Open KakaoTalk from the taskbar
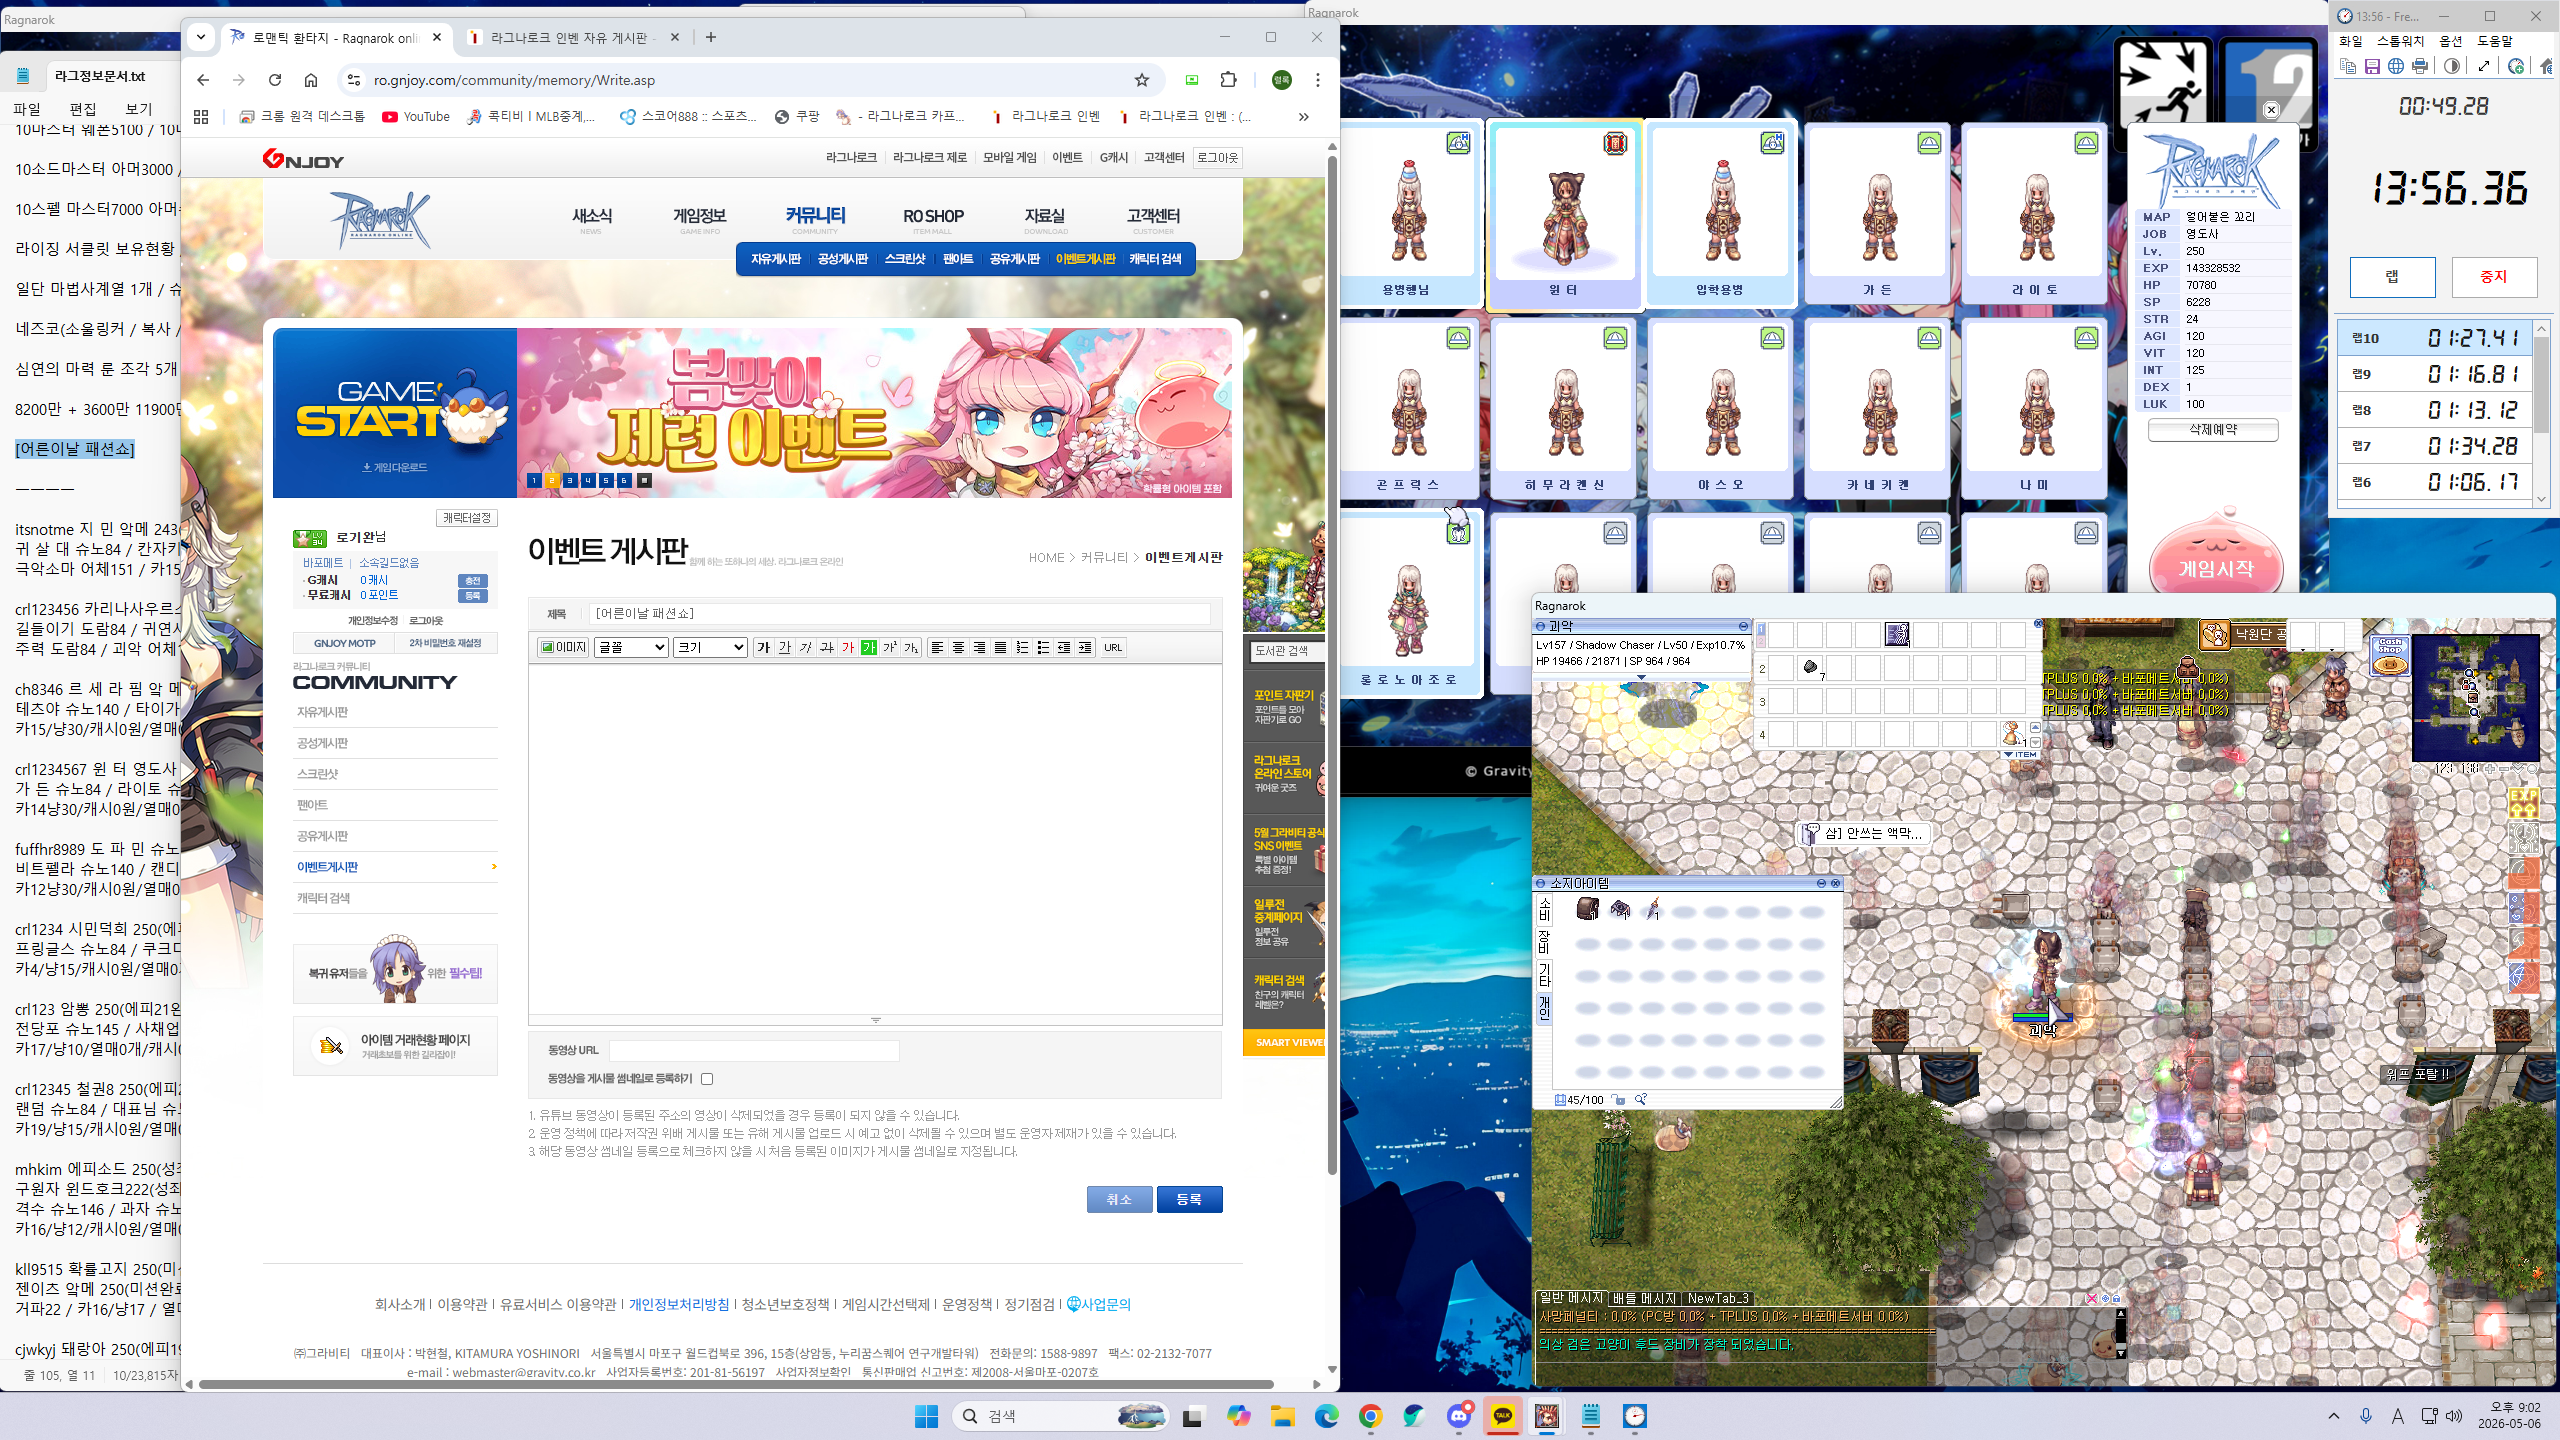 coord(1502,1416)
